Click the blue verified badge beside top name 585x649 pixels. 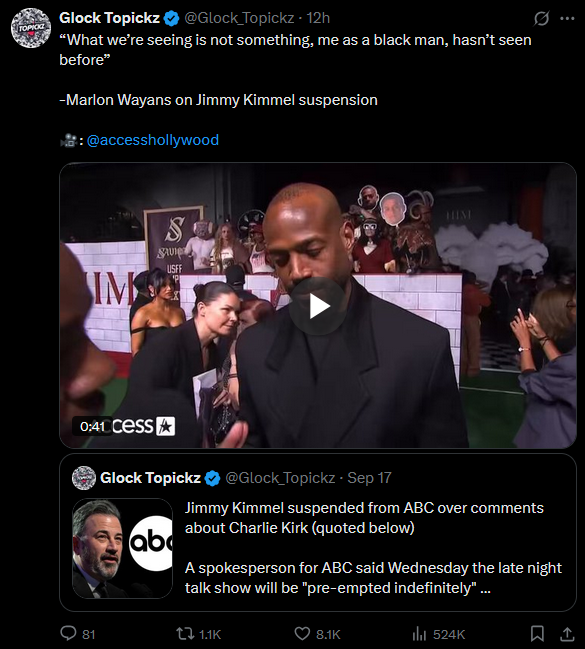pos(171,18)
